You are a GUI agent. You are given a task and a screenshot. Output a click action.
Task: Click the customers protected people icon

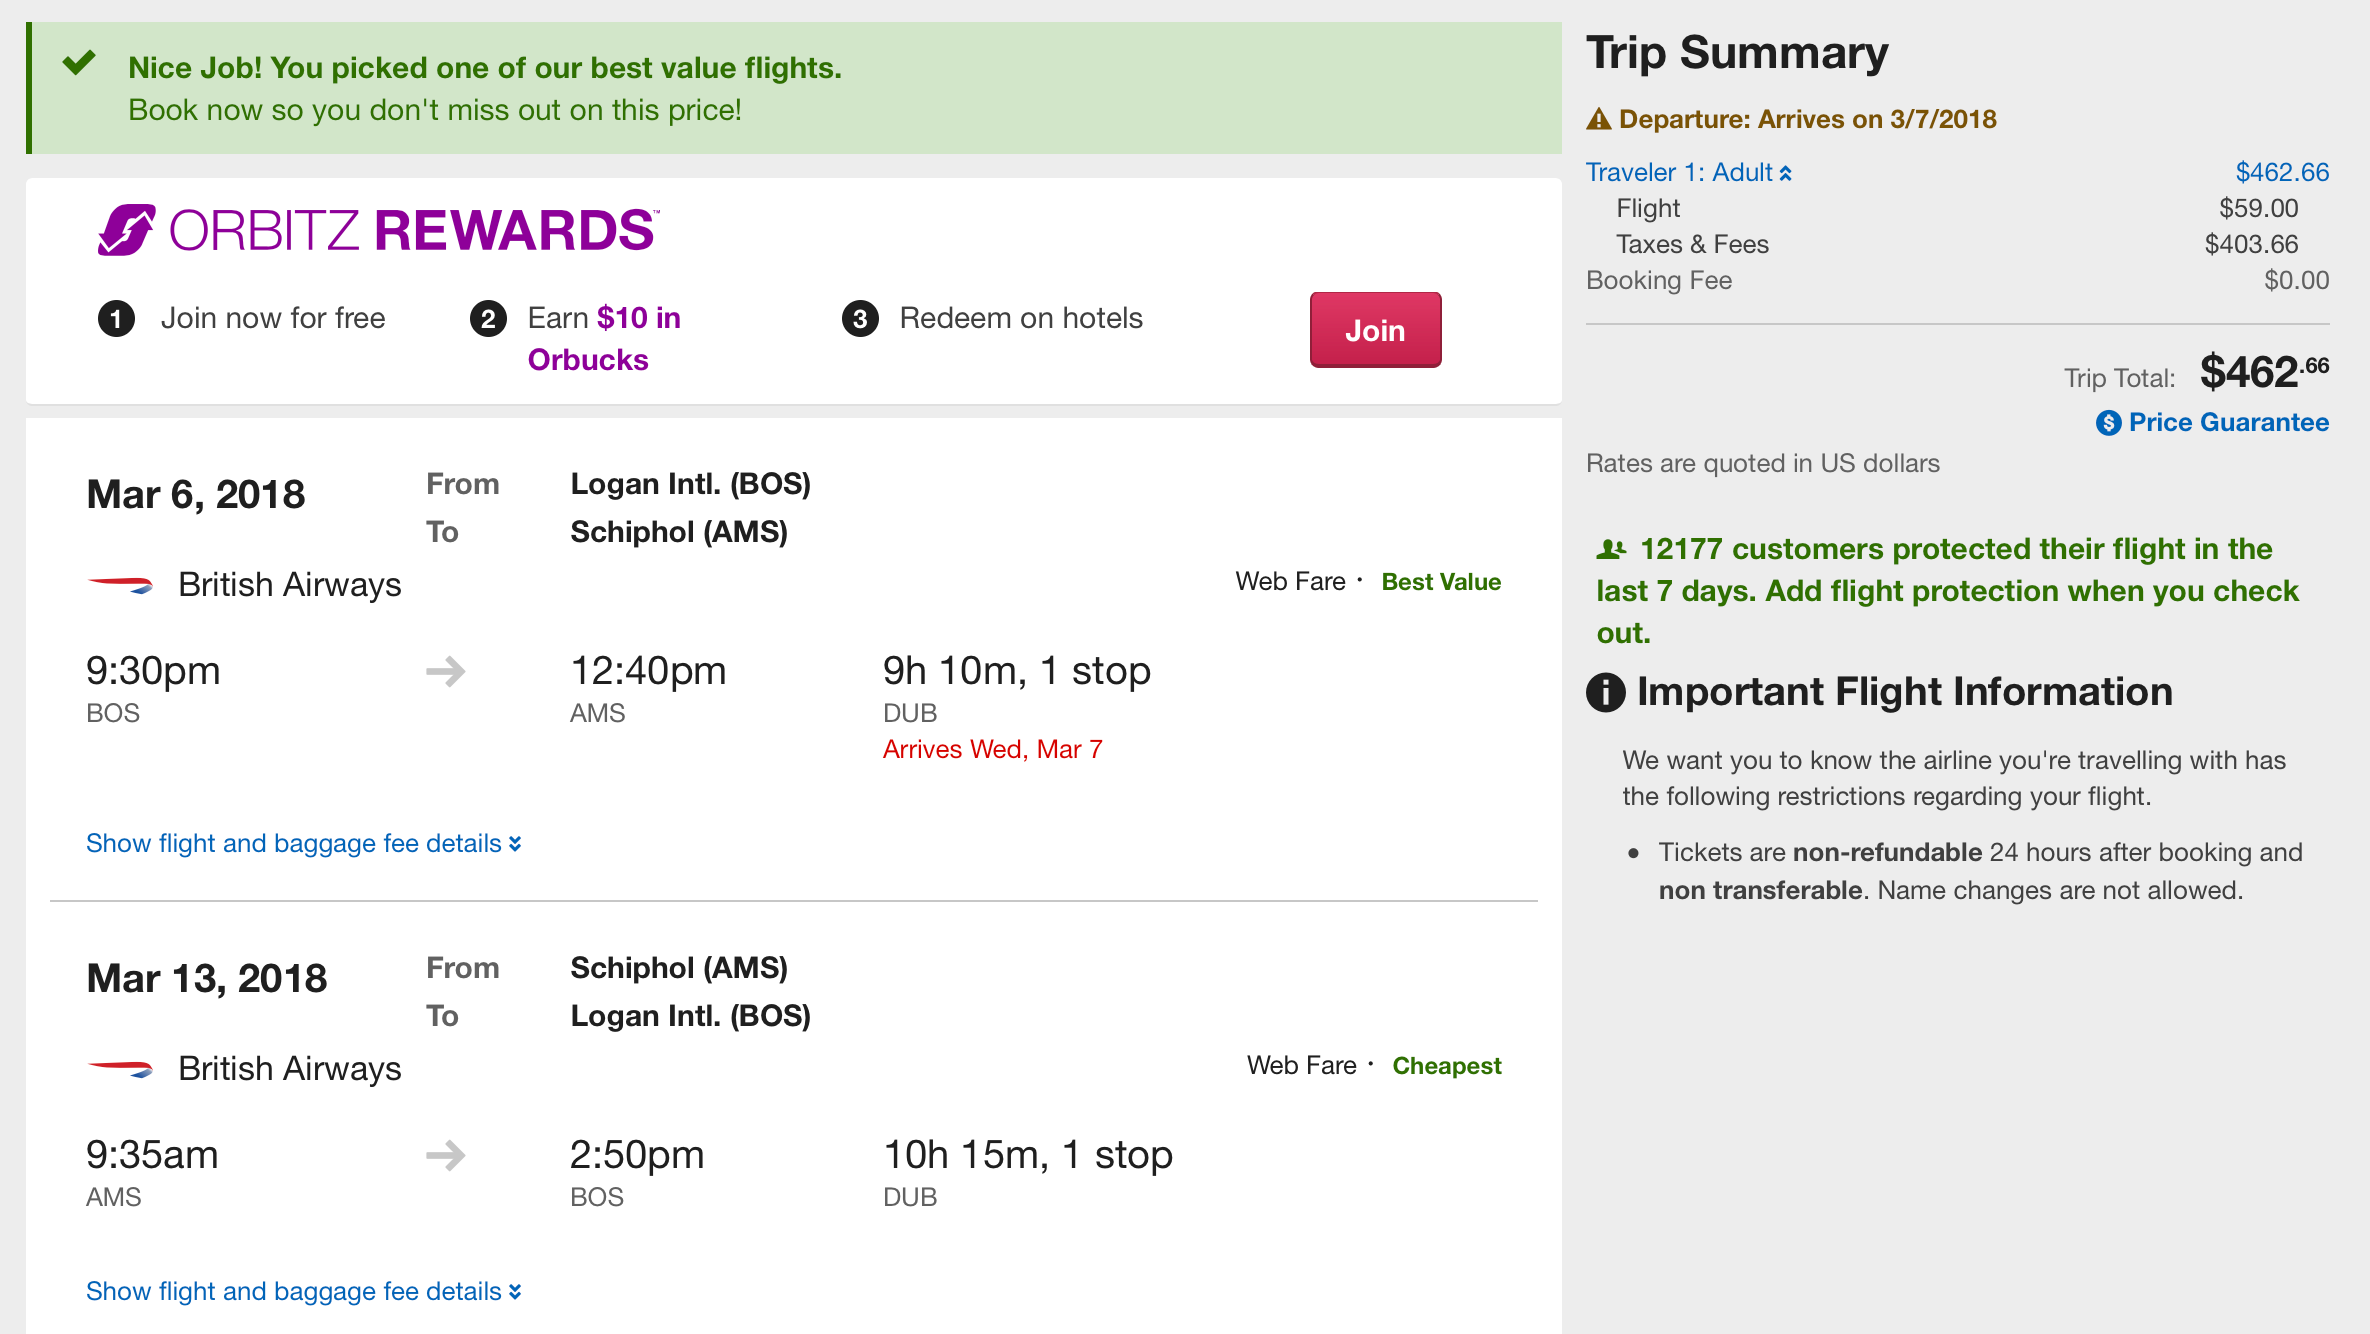(1611, 549)
